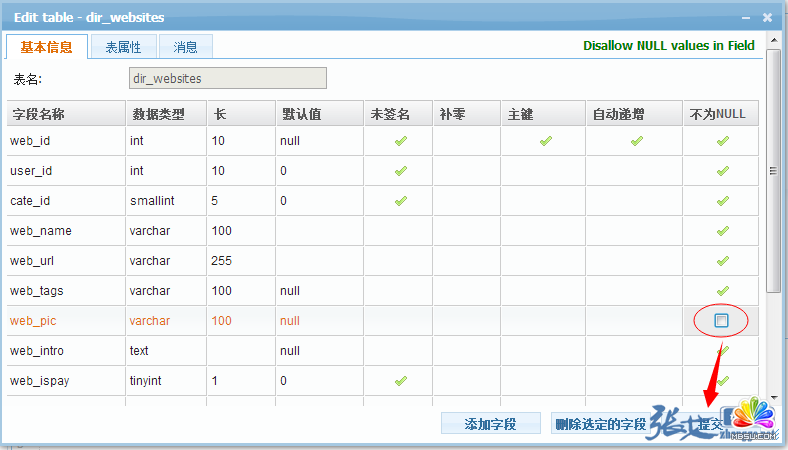
Task: Click the tinyint type cell of web_ispay
Action: click(166, 381)
